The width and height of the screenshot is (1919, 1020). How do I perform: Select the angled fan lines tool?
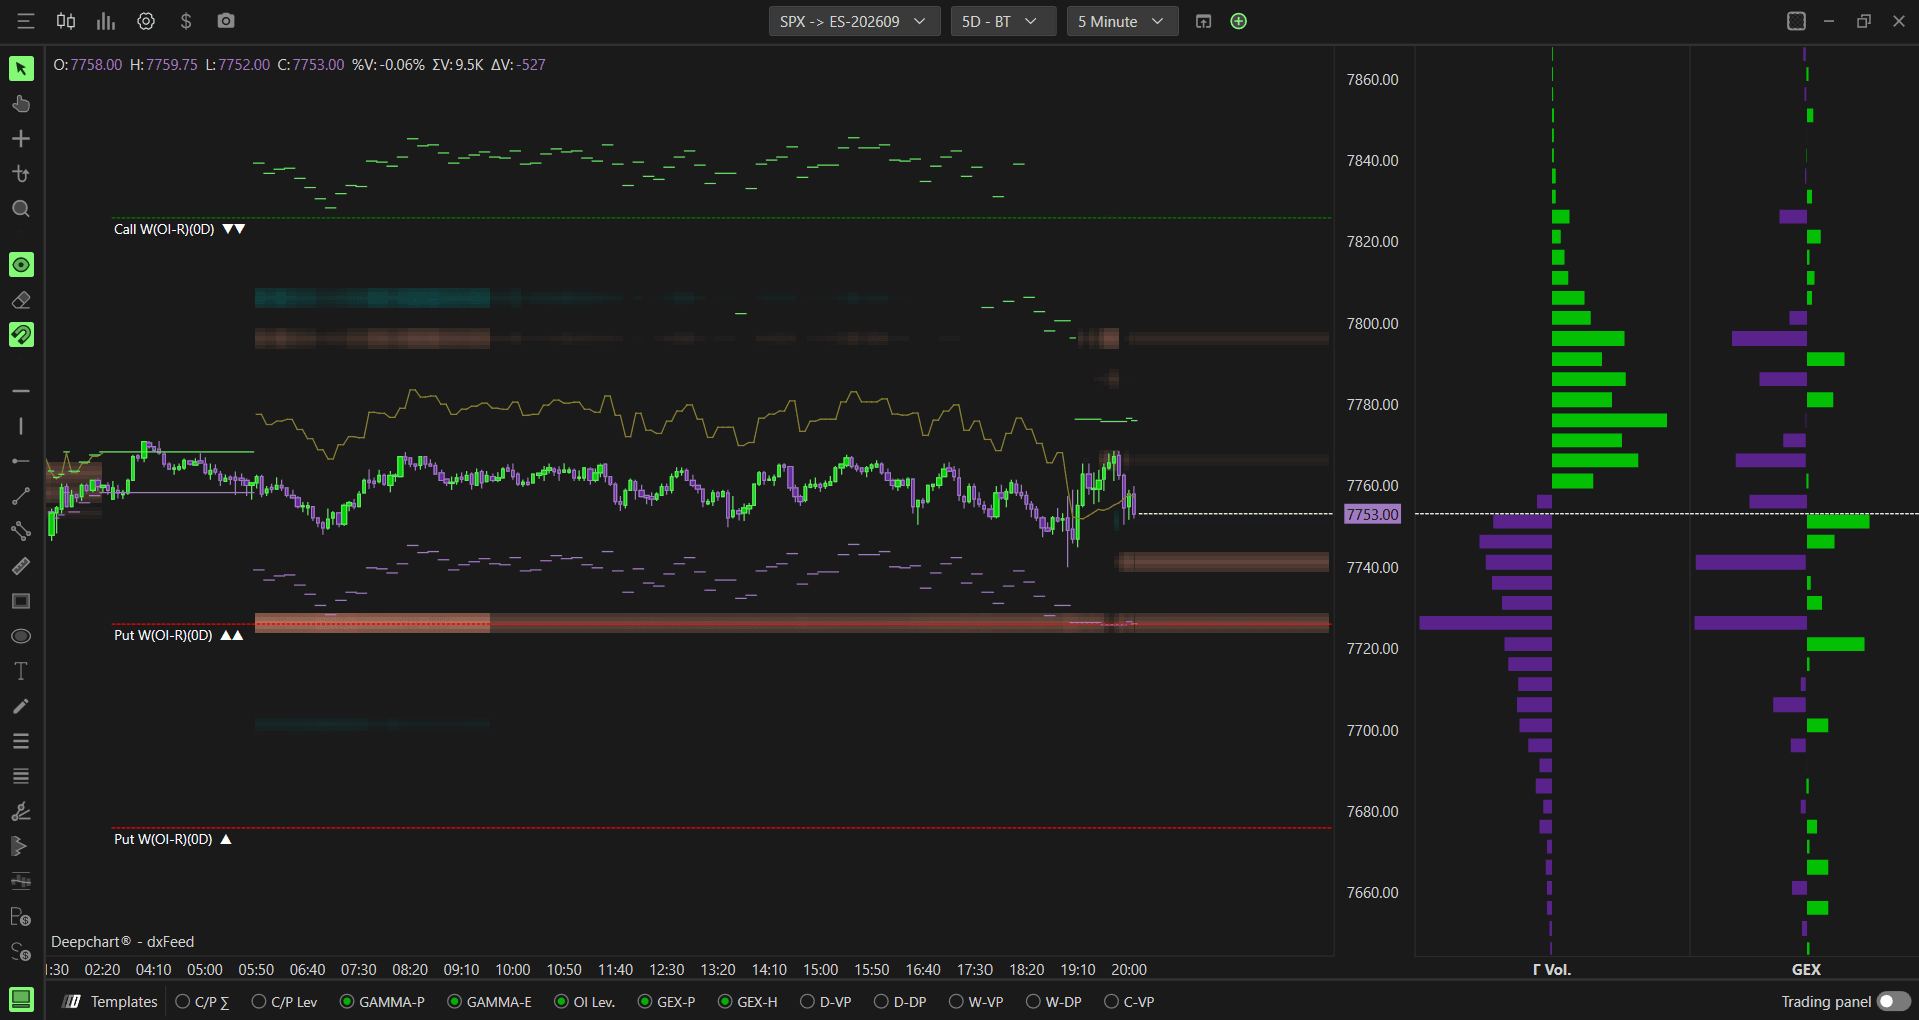(x=21, y=811)
